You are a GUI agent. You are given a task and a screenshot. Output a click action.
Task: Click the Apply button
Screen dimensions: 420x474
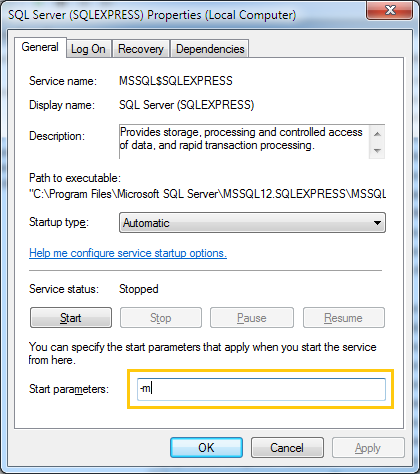tap(368, 448)
